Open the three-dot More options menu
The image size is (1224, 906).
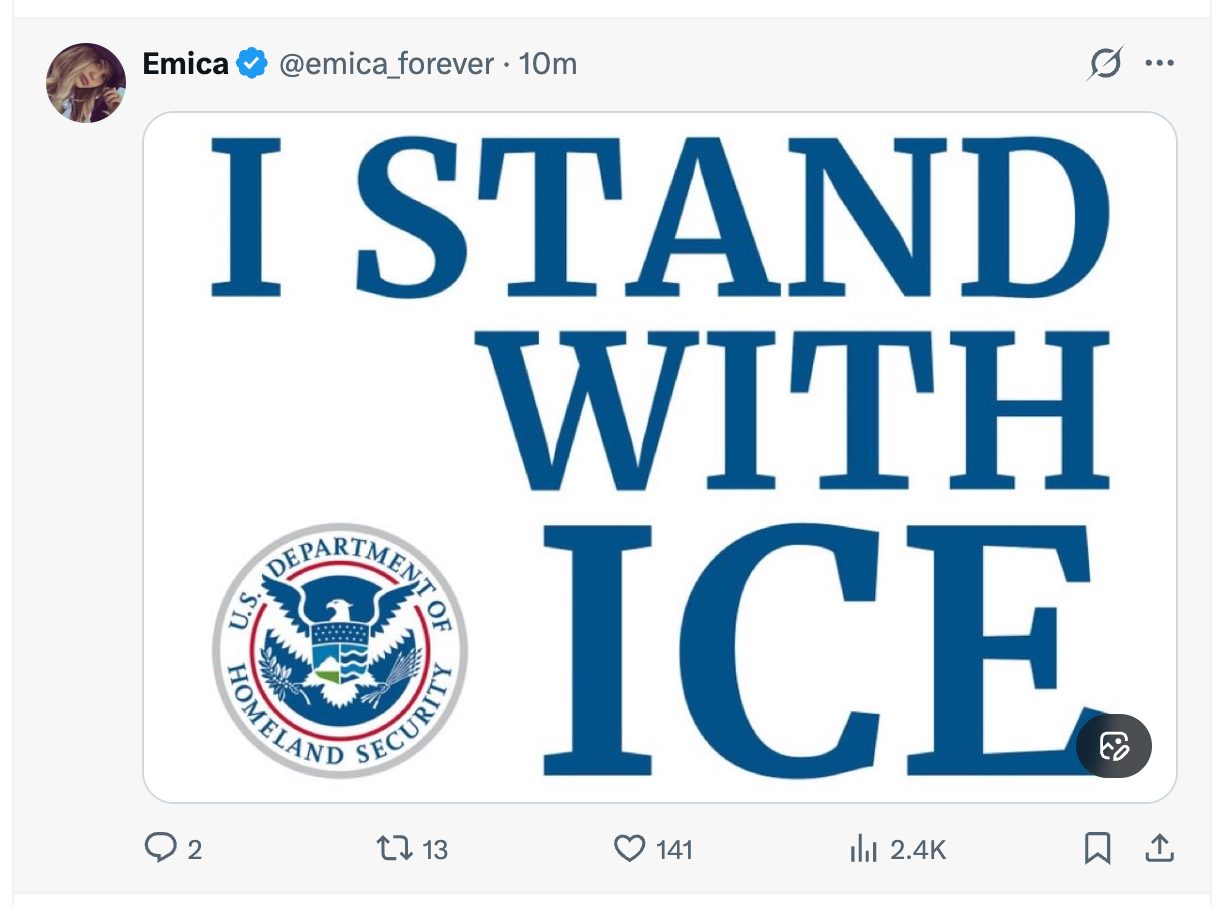click(1159, 64)
